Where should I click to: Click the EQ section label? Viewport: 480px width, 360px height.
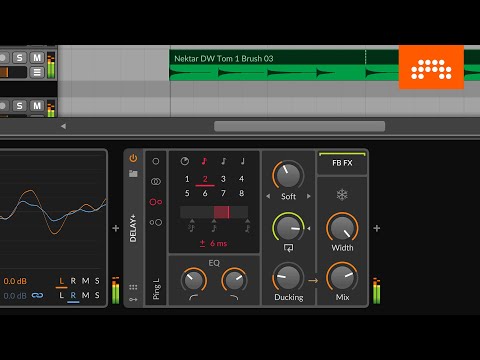pyautogui.click(x=214, y=263)
